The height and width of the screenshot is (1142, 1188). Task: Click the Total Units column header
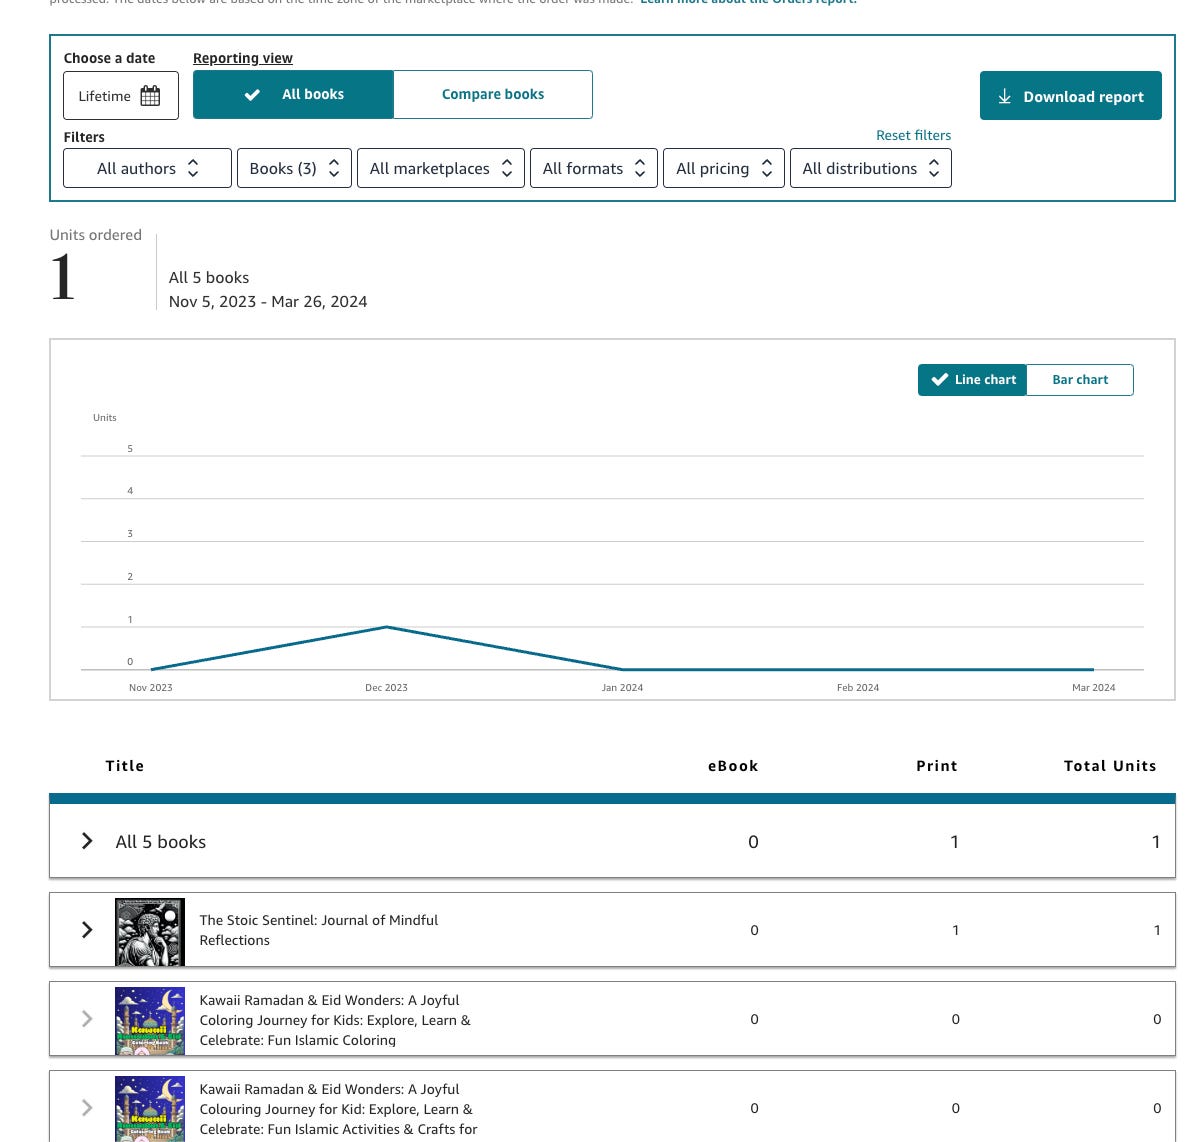[1110, 765]
